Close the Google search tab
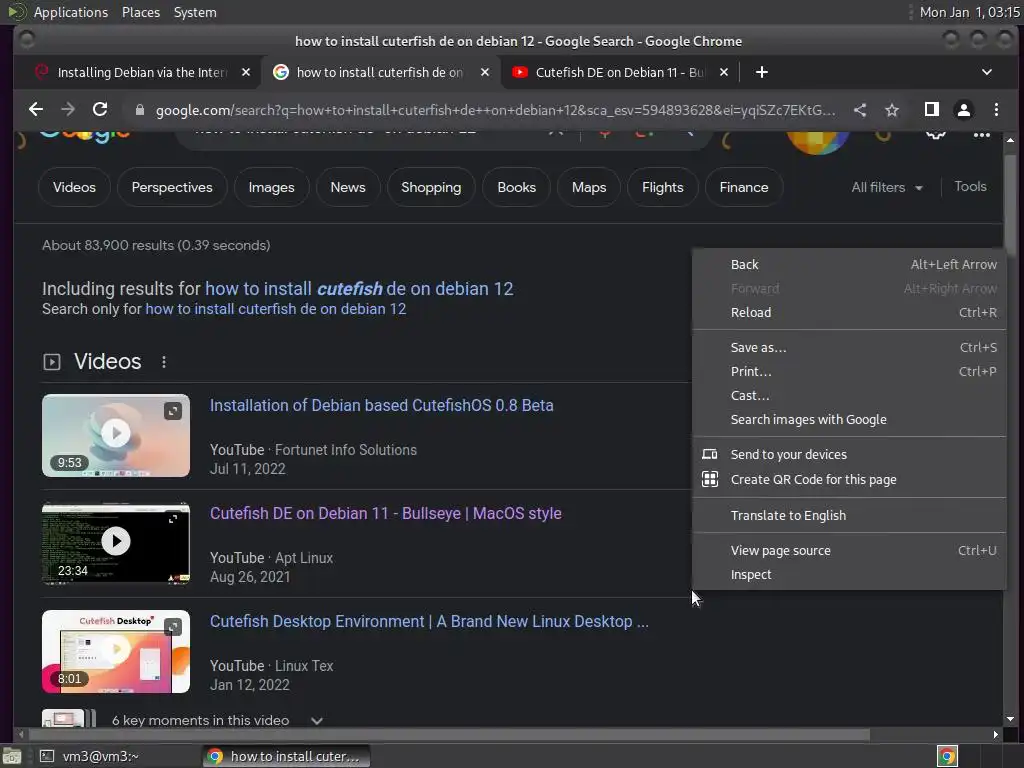 tap(485, 72)
